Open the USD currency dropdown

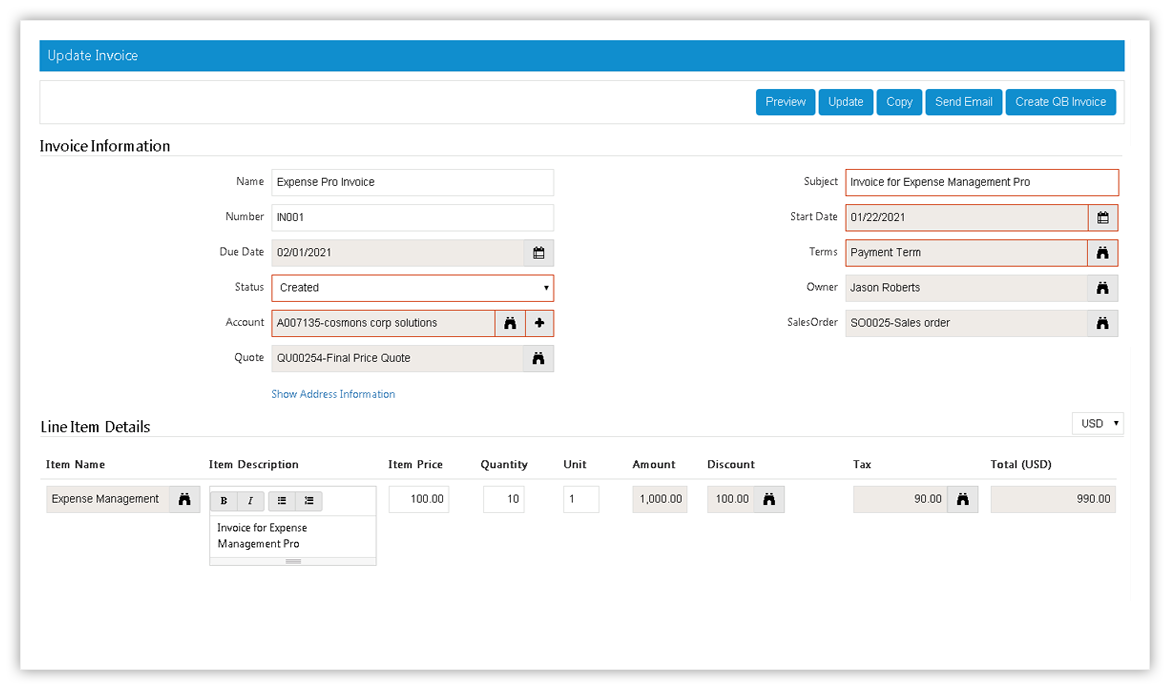point(1097,424)
